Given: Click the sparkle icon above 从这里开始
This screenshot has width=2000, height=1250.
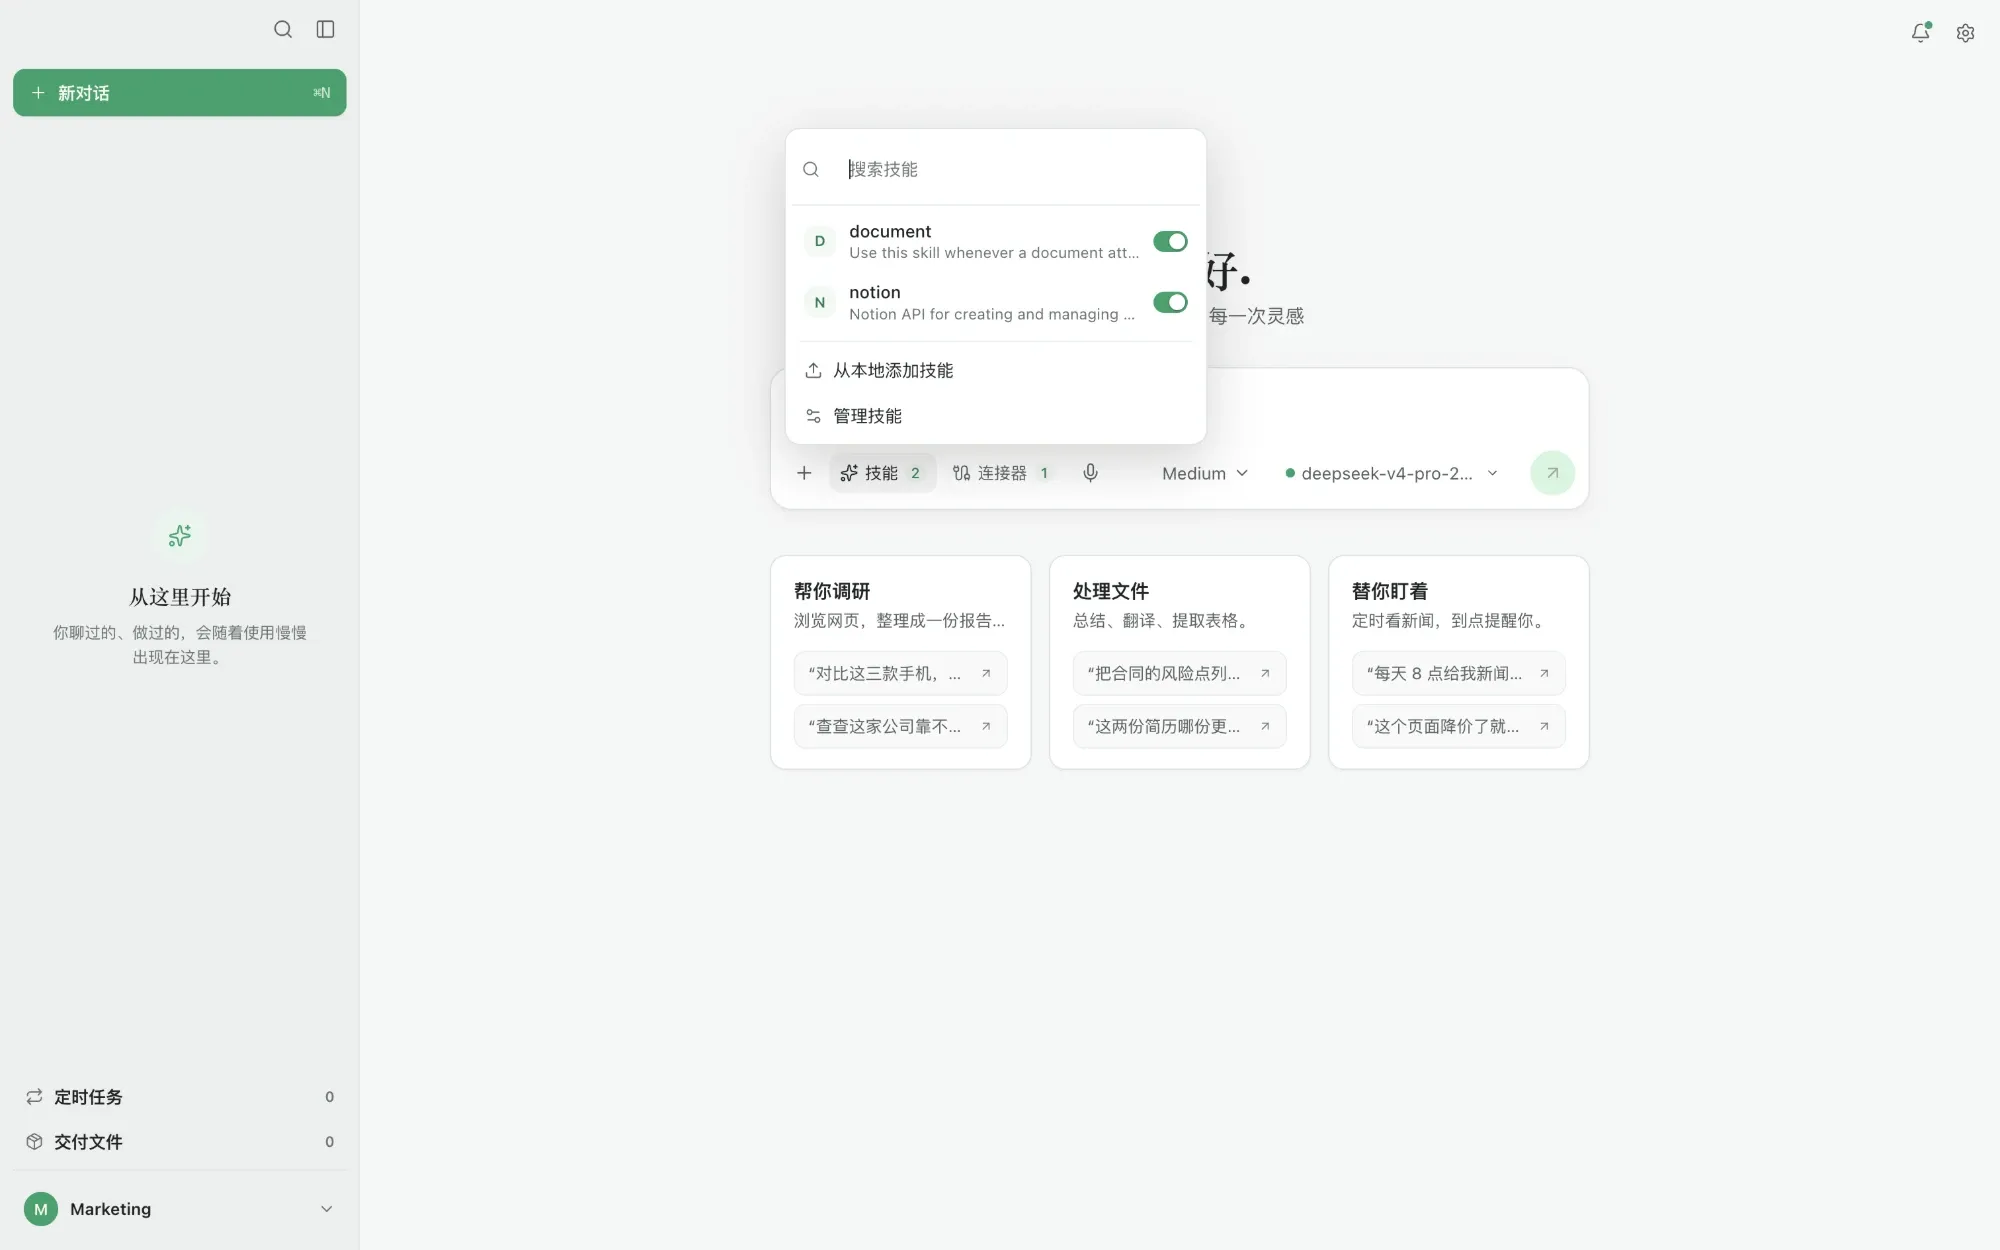Looking at the screenshot, I should pos(180,536).
